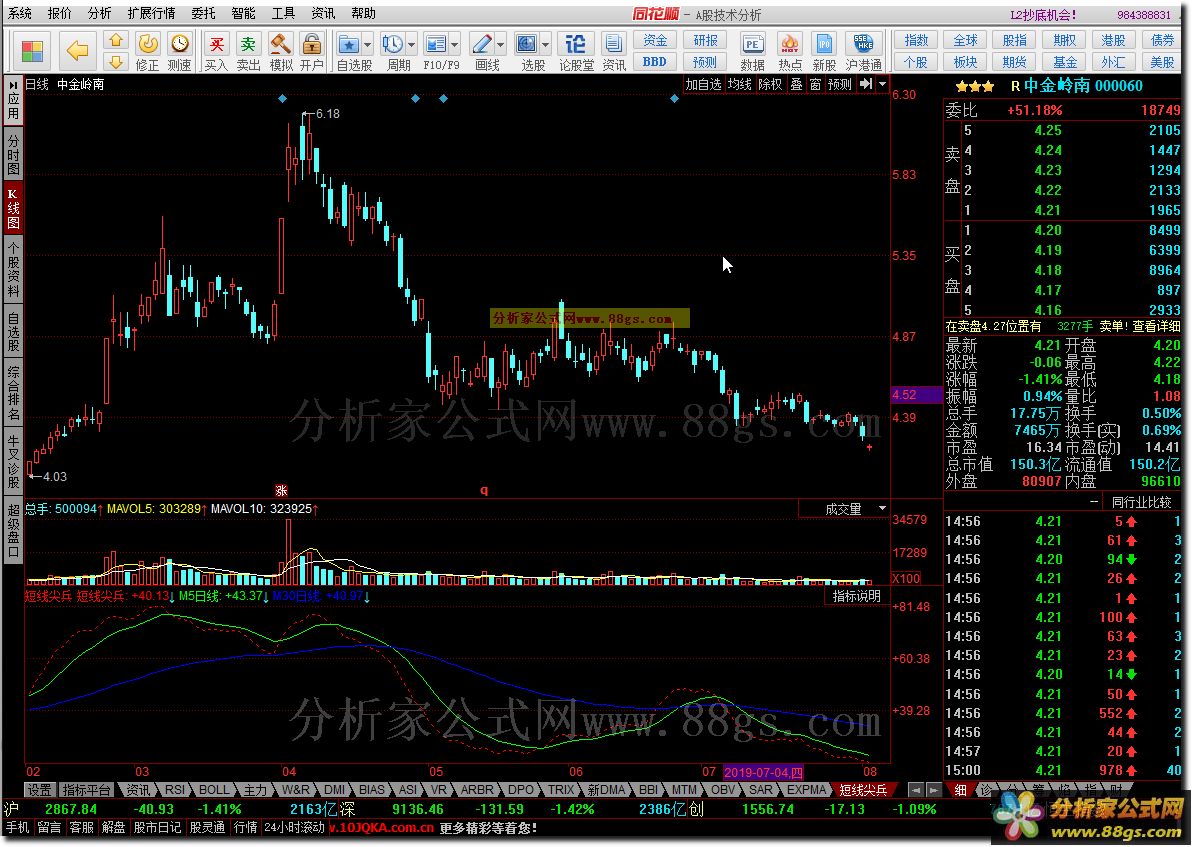Click the yellow back arrow icon
This screenshot has height=847, width=1193.
[x=78, y=51]
